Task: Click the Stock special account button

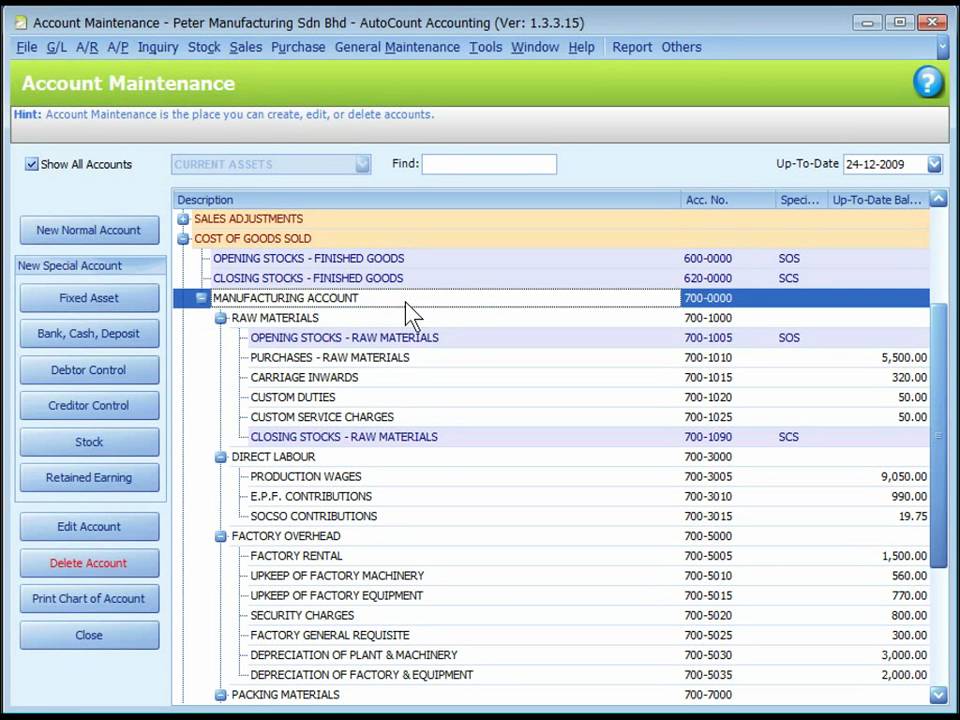Action: (89, 442)
